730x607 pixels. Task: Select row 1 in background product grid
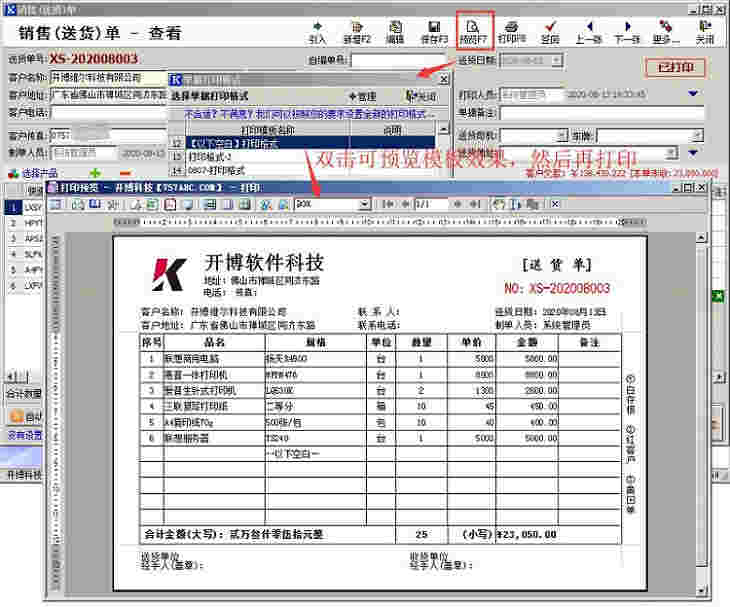coord(23,207)
